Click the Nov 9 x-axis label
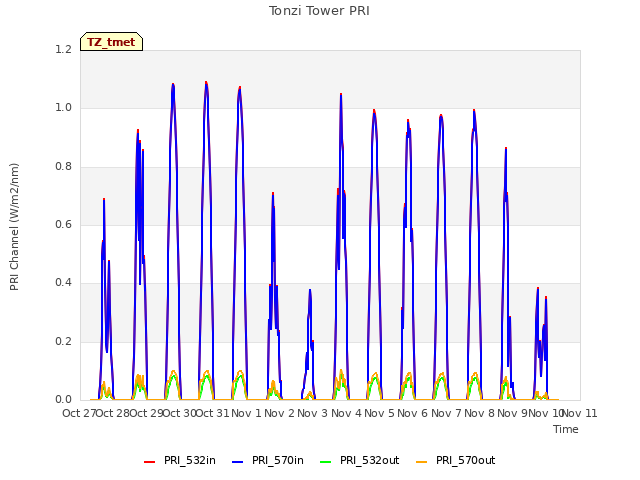Screen dimensions: 640x480 (x=512, y=413)
